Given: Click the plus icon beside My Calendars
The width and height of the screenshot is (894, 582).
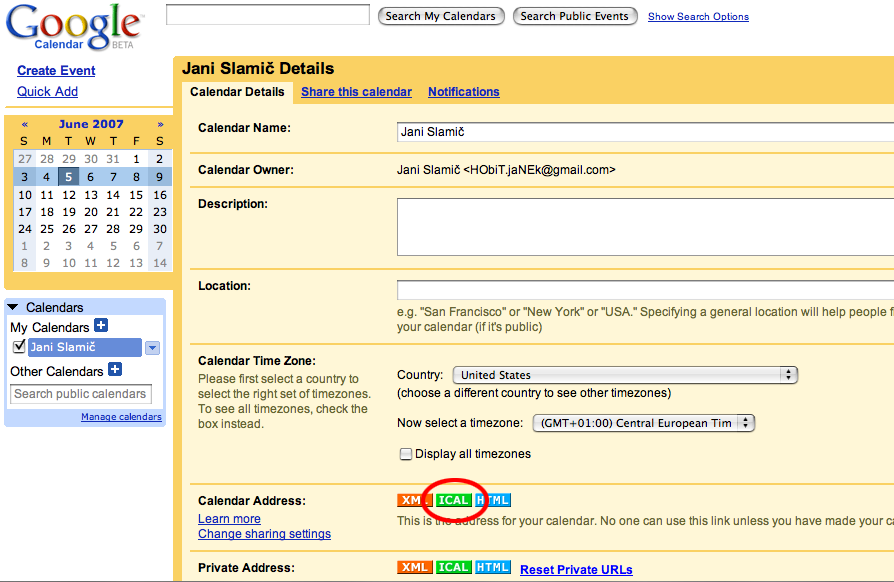Looking at the screenshot, I should pyautogui.click(x=100, y=326).
